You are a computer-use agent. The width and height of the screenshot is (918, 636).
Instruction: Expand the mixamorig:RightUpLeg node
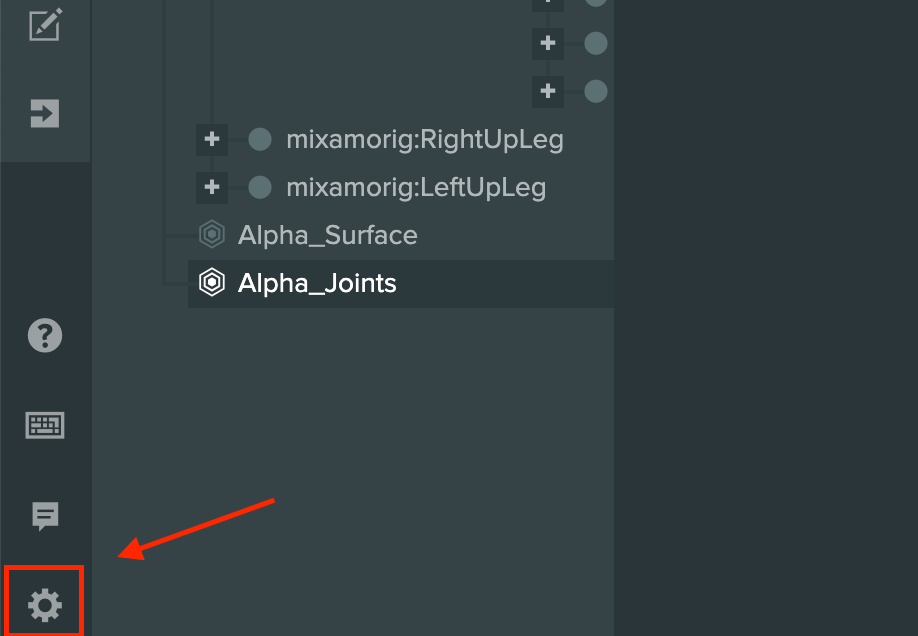click(x=212, y=139)
